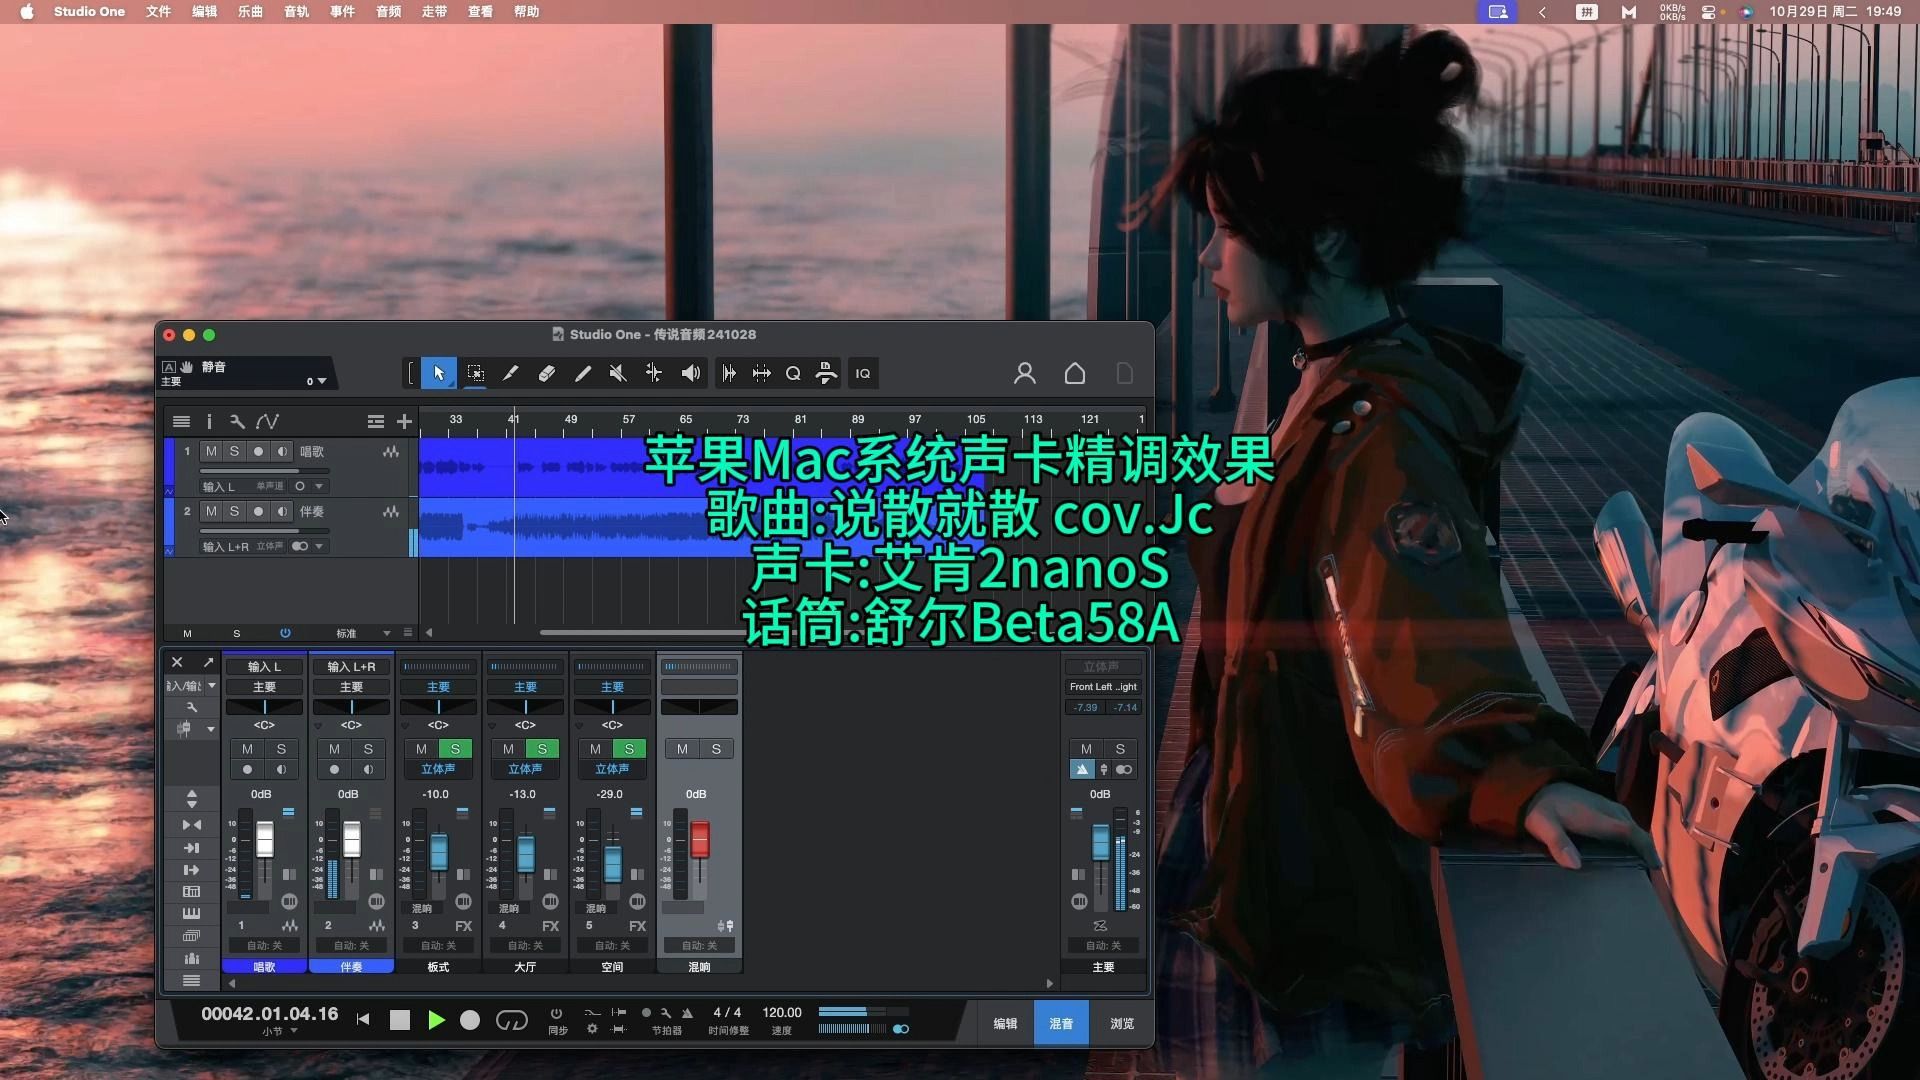Select the Arrow tool in the toolbar

pyautogui.click(x=438, y=373)
